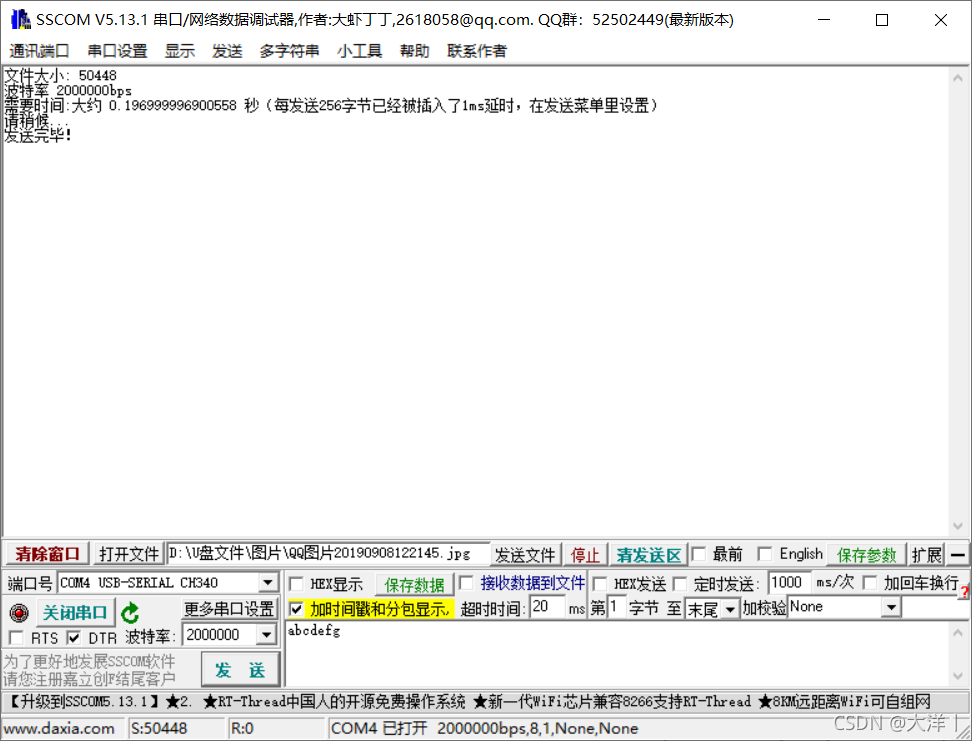Screen dimensions: 972x741
Task: Click the 文件大小: 50448 log line
Action: coord(60,76)
